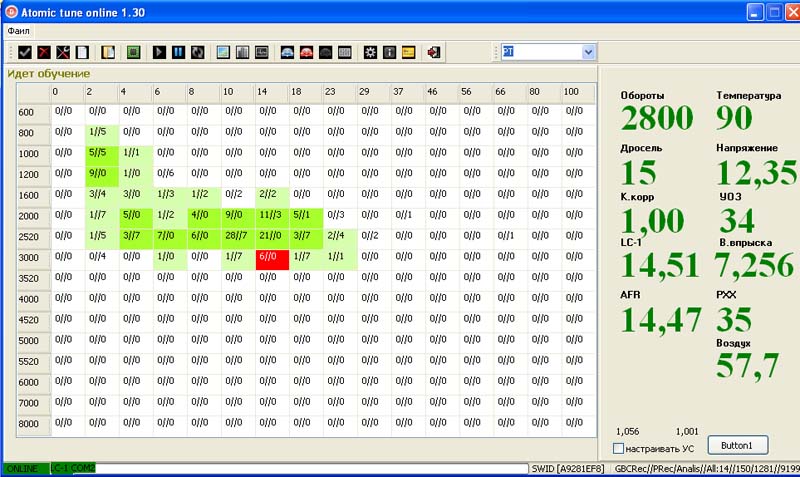Click the blue gauge icon

click(x=287, y=52)
